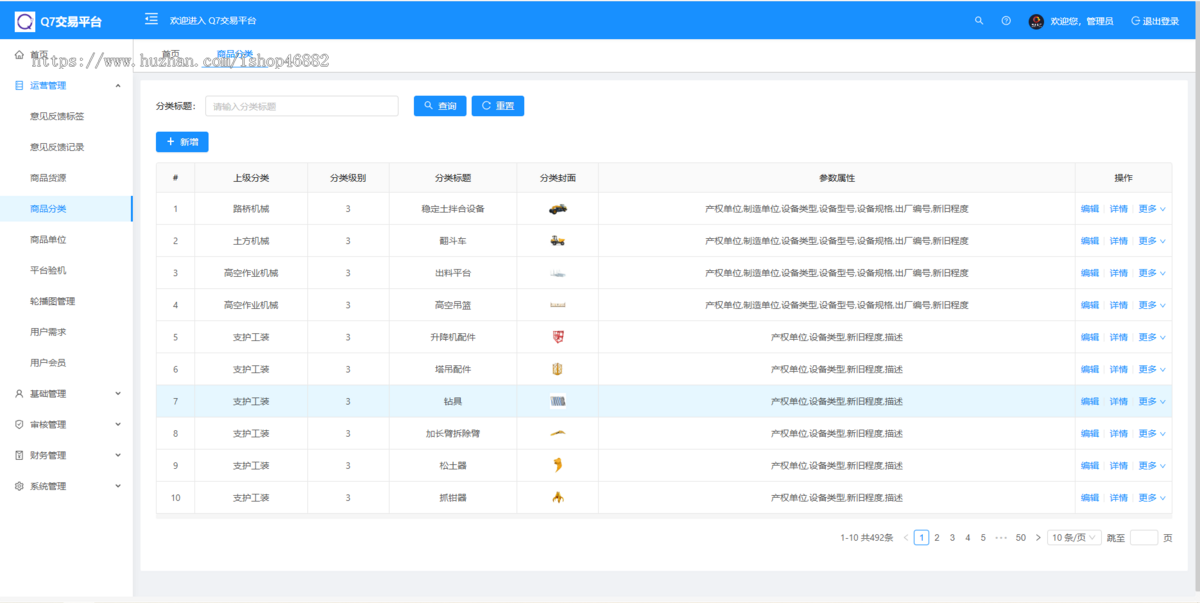This screenshot has width=1200, height=603.
Task: Expand the 财务管理 sidebar menu
Action: pyautogui.click(x=66, y=456)
